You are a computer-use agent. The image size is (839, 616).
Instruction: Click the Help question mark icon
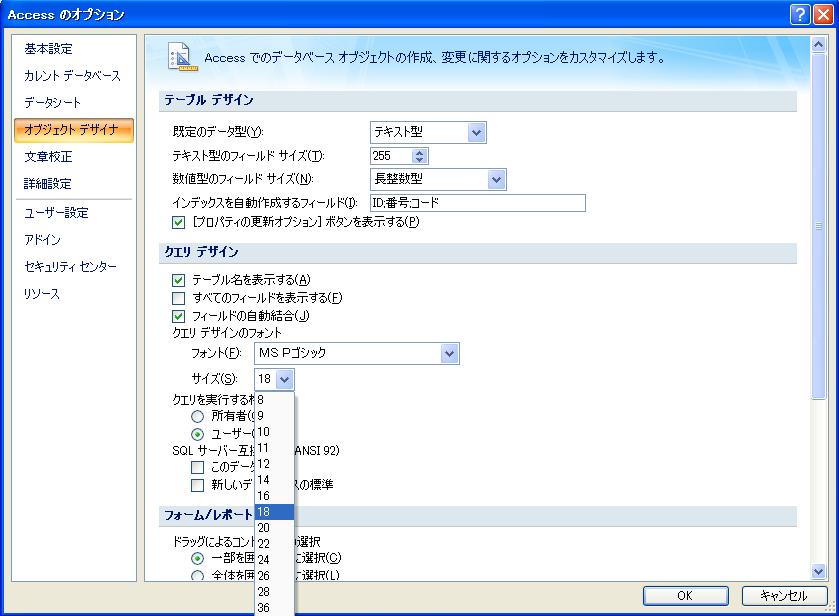pos(800,14)
